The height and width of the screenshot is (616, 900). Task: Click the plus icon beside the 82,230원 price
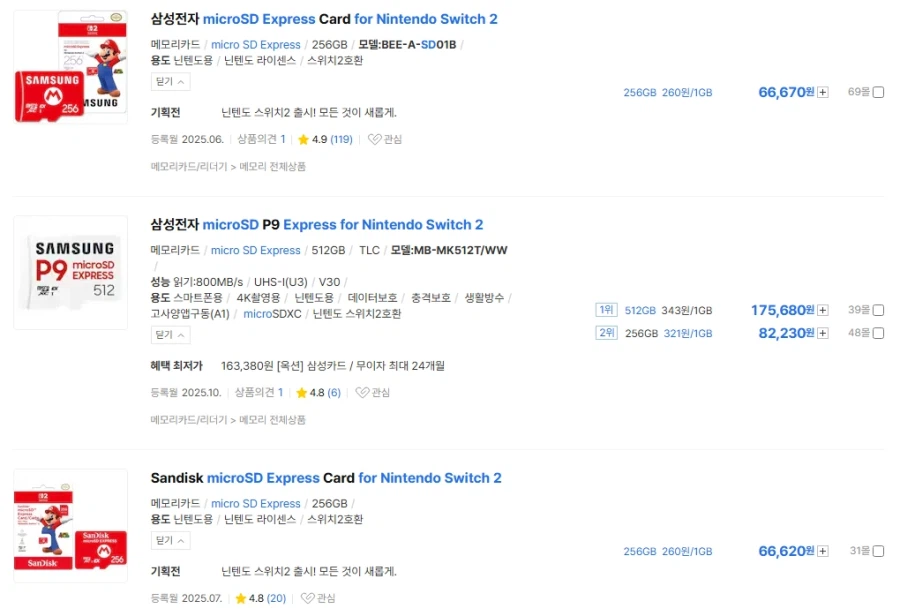tap(824, 333)
